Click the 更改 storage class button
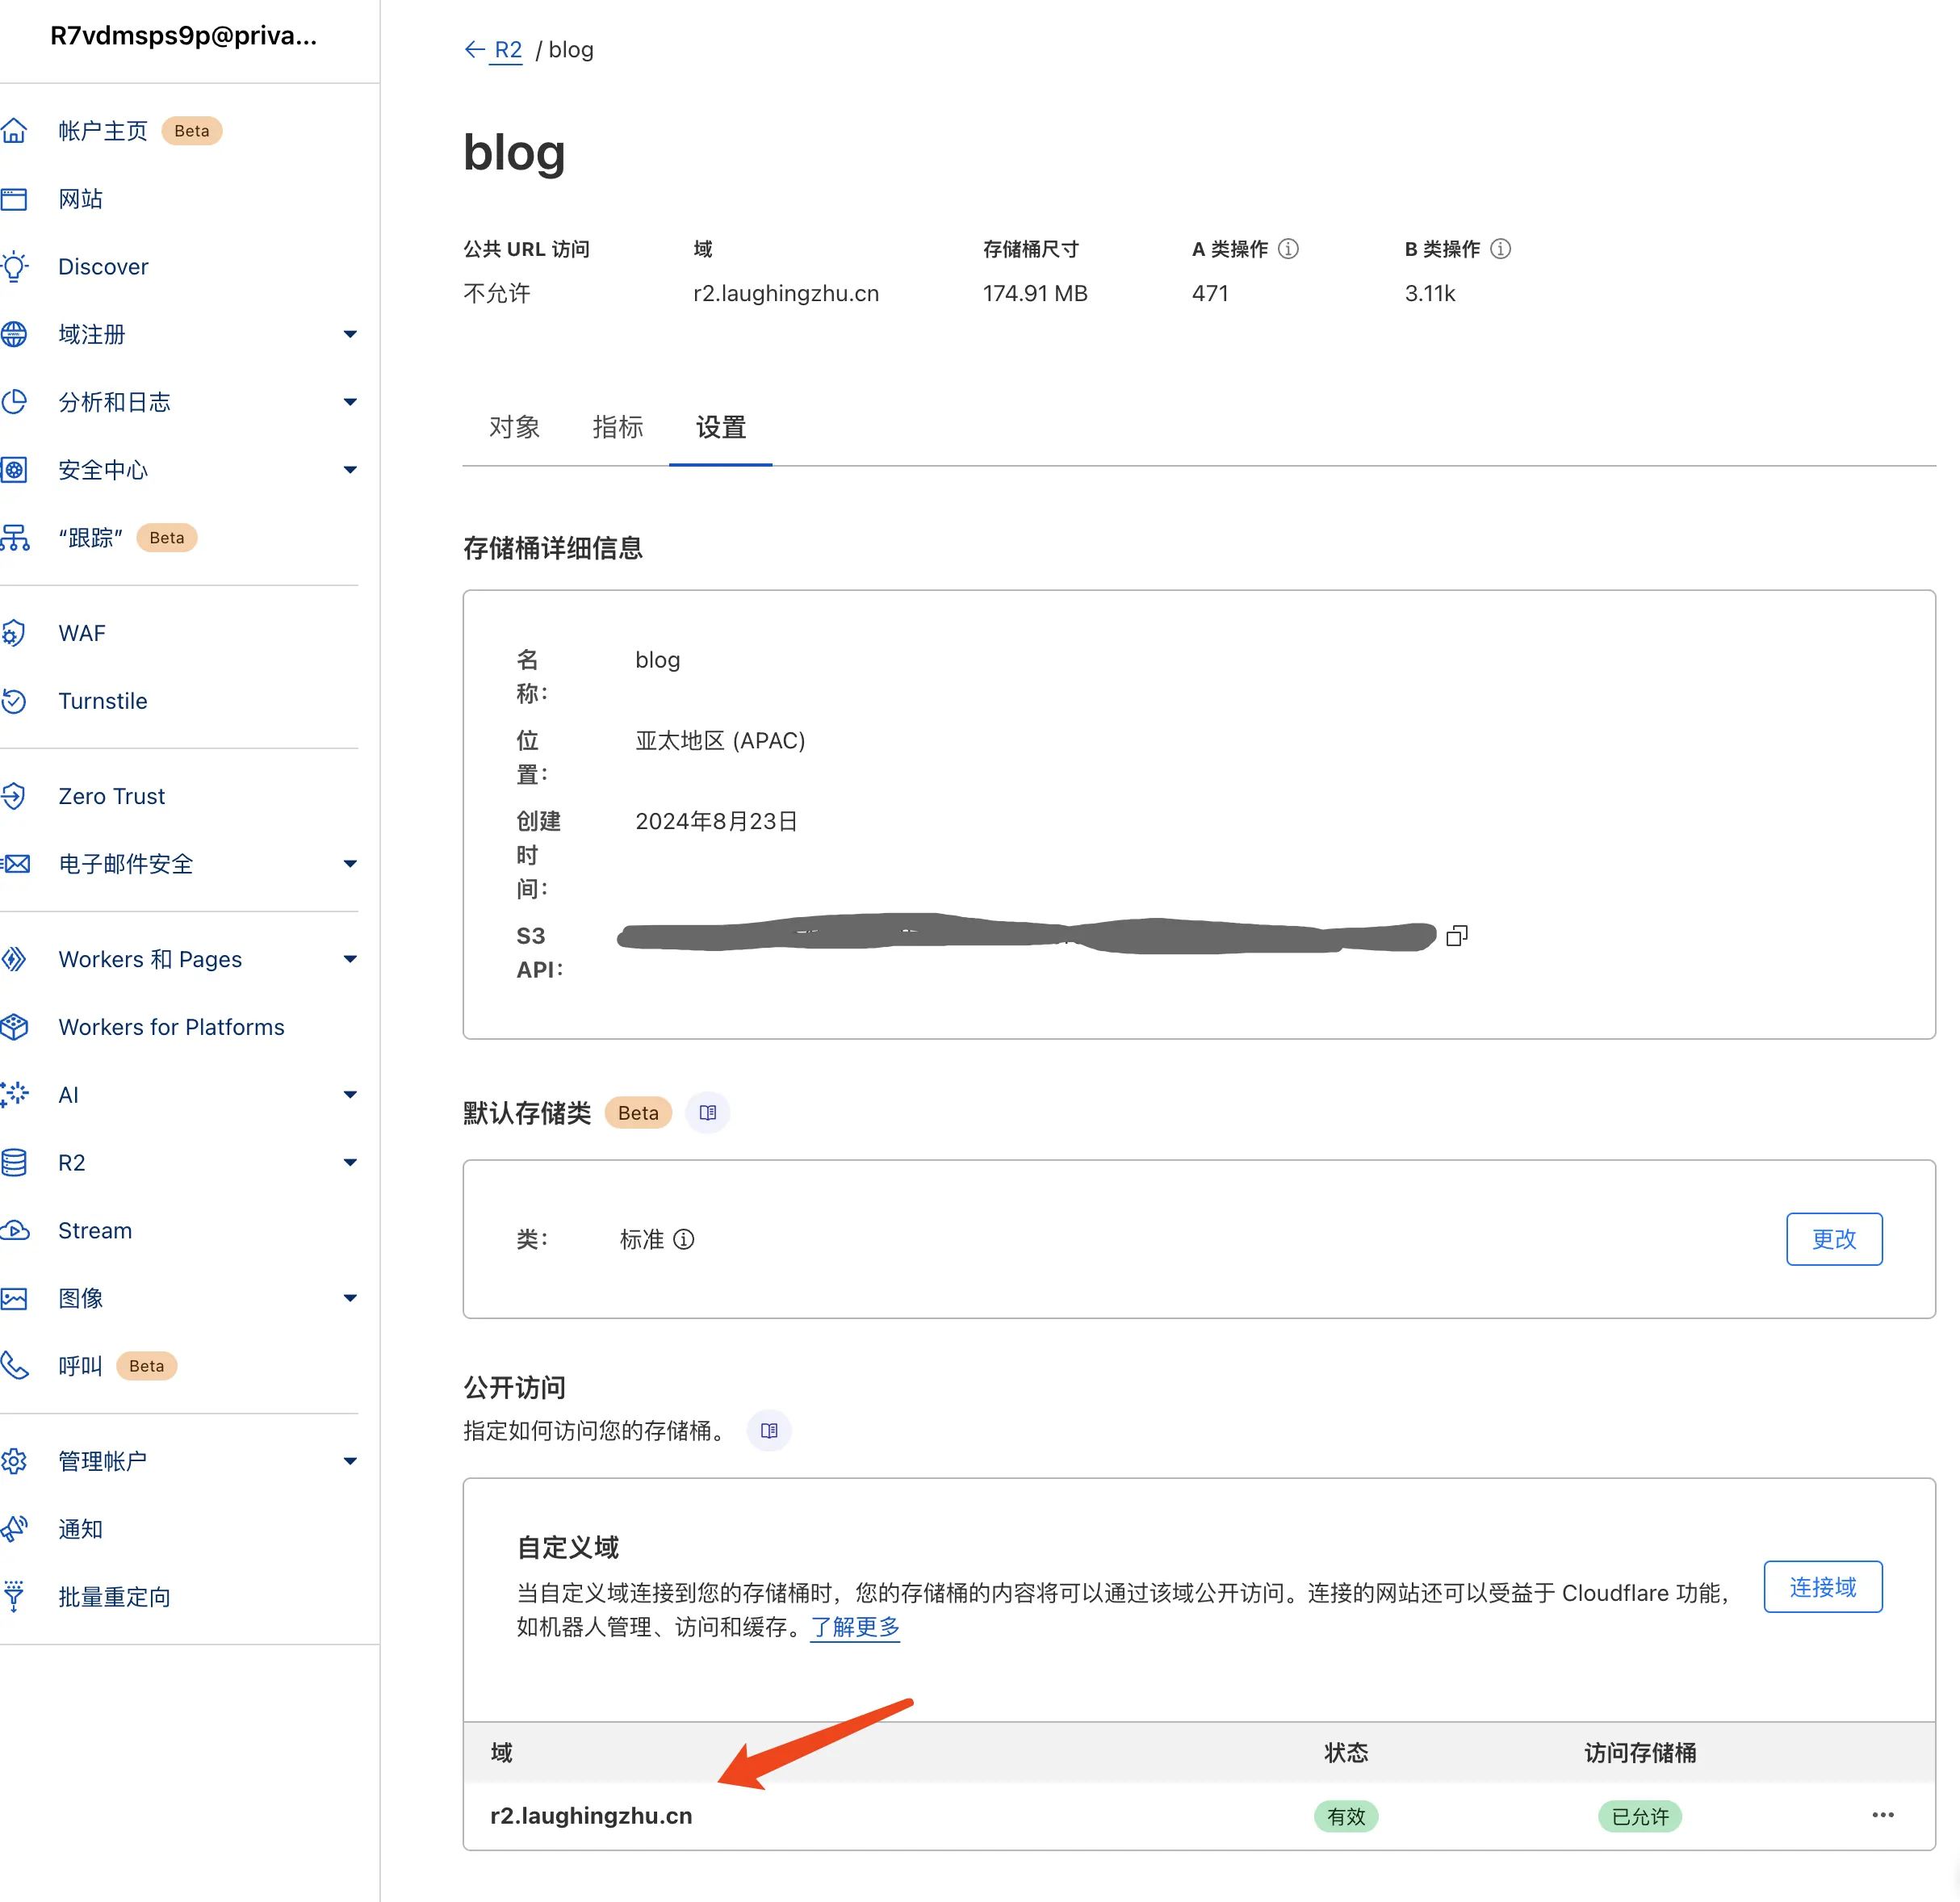This screenshot has height=1902, width=1960. click(1833, 1239)
